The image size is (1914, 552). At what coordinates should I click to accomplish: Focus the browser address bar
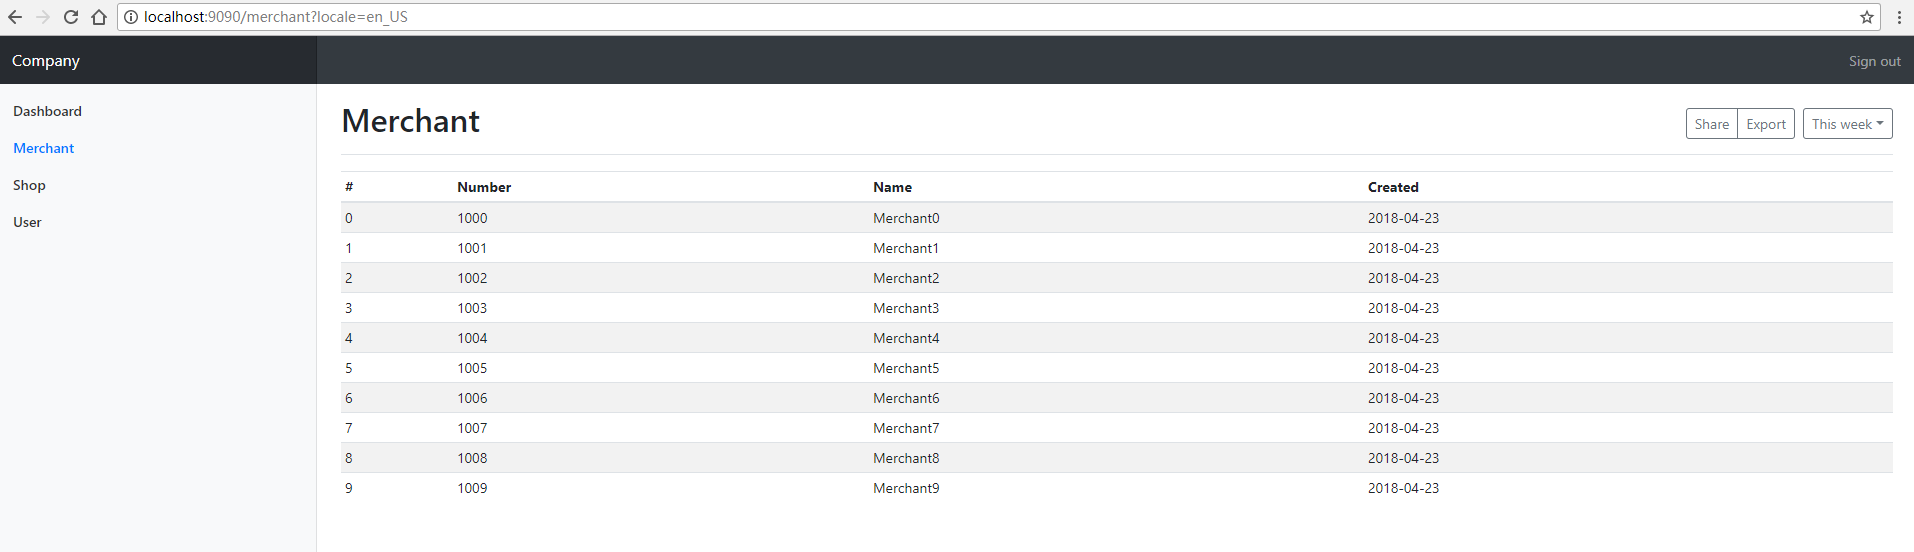click(x=900, y=17)
